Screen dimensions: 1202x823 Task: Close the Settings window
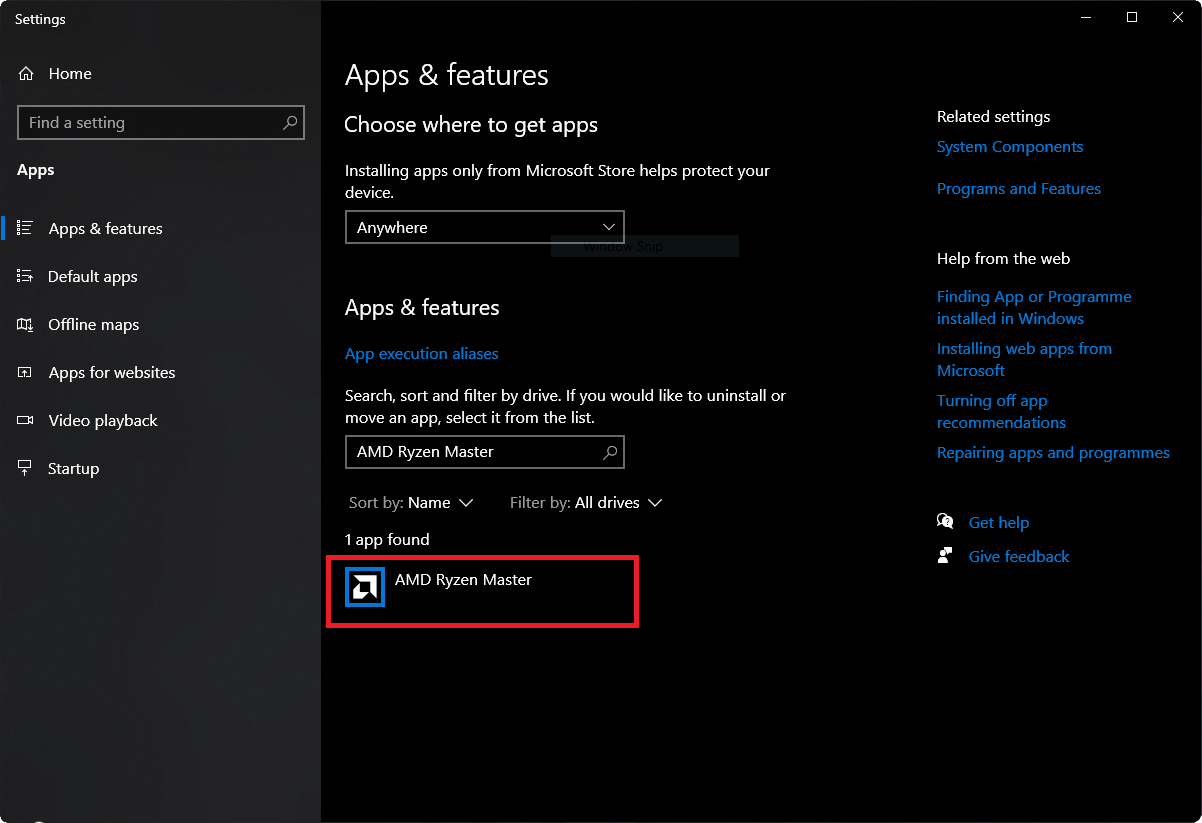pyautogui.click(x=1178, y=17)
